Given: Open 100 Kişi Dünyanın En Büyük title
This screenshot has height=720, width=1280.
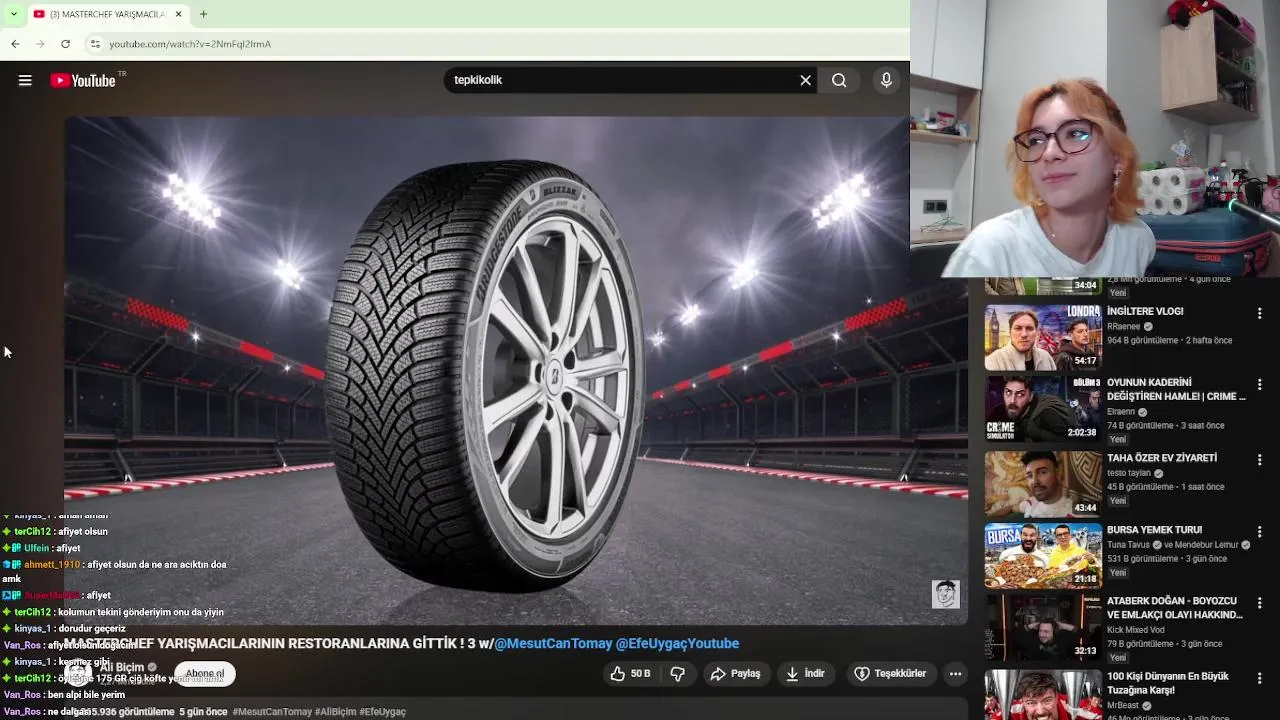Looking at the screenshot, I should tap(1168, 683).
